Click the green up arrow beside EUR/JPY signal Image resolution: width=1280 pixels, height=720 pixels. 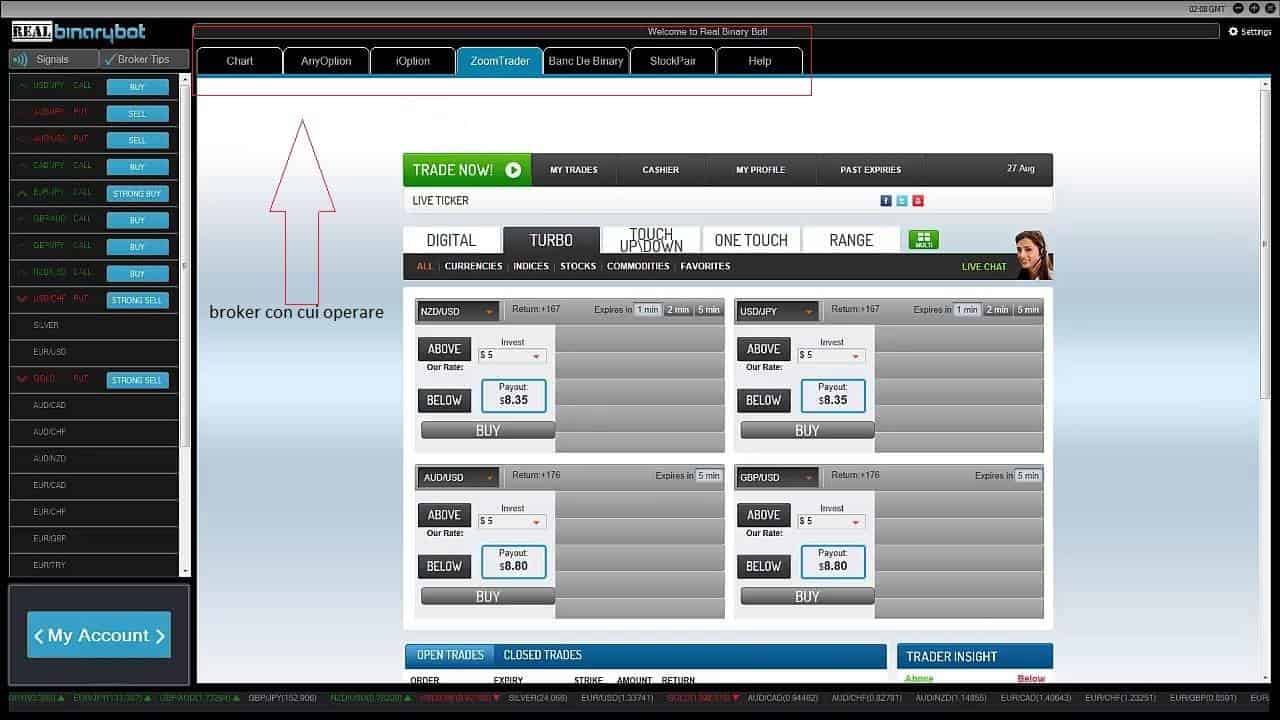23,192
